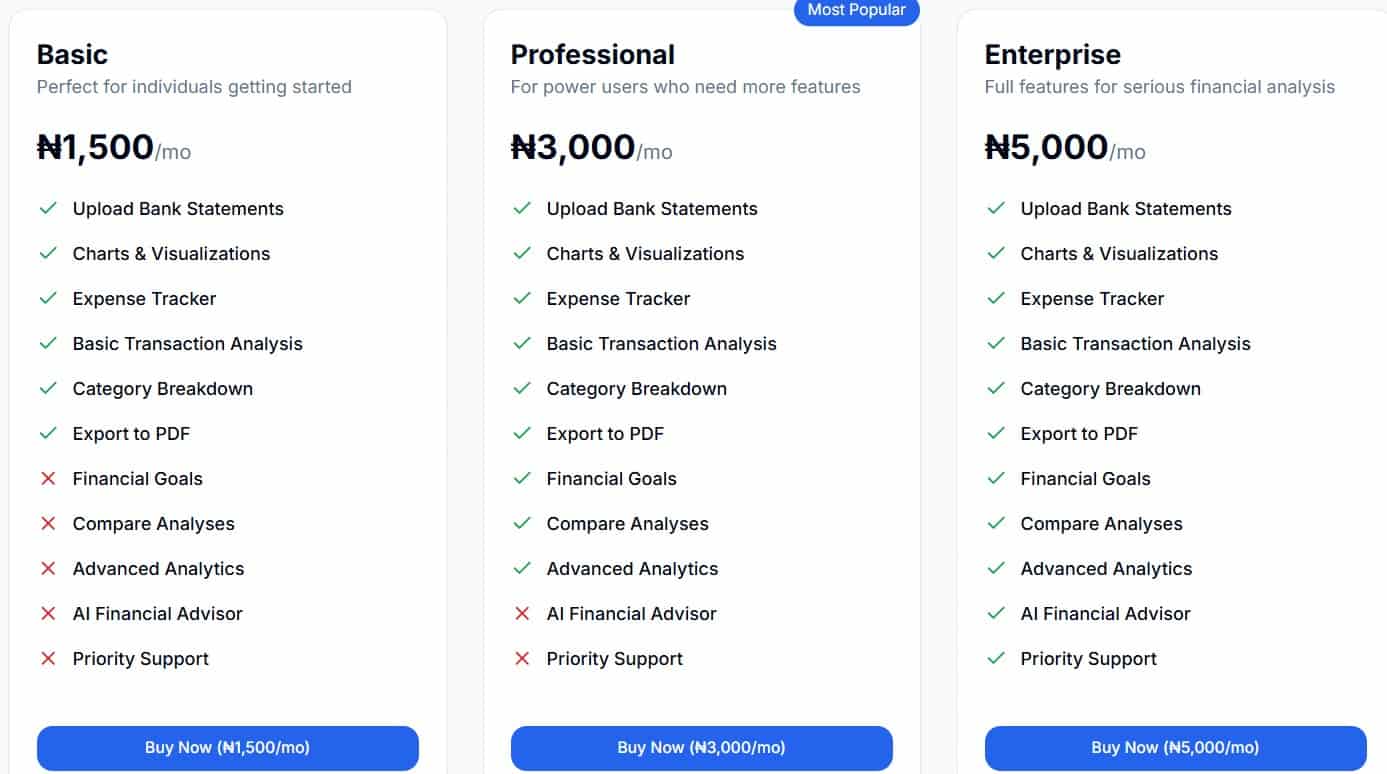Click the green check next to Export to PDF in Basic

point(48,433)
